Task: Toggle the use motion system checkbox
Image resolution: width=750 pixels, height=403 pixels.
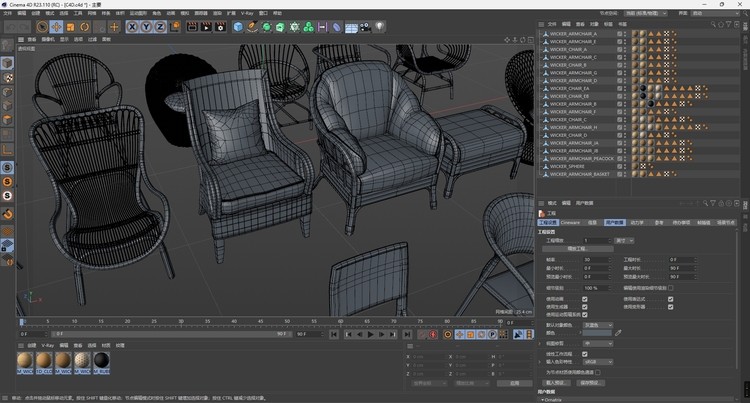Action: coord(585,315)
